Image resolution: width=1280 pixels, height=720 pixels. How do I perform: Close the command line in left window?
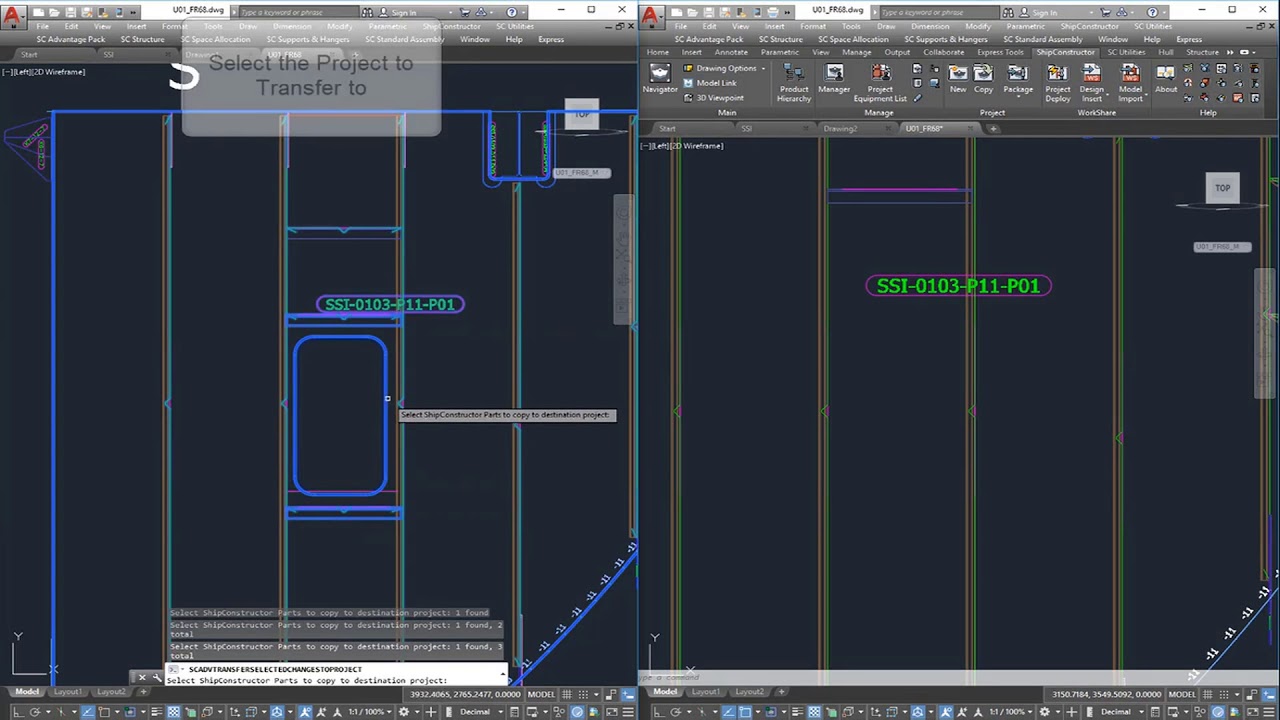pos(142,678)
